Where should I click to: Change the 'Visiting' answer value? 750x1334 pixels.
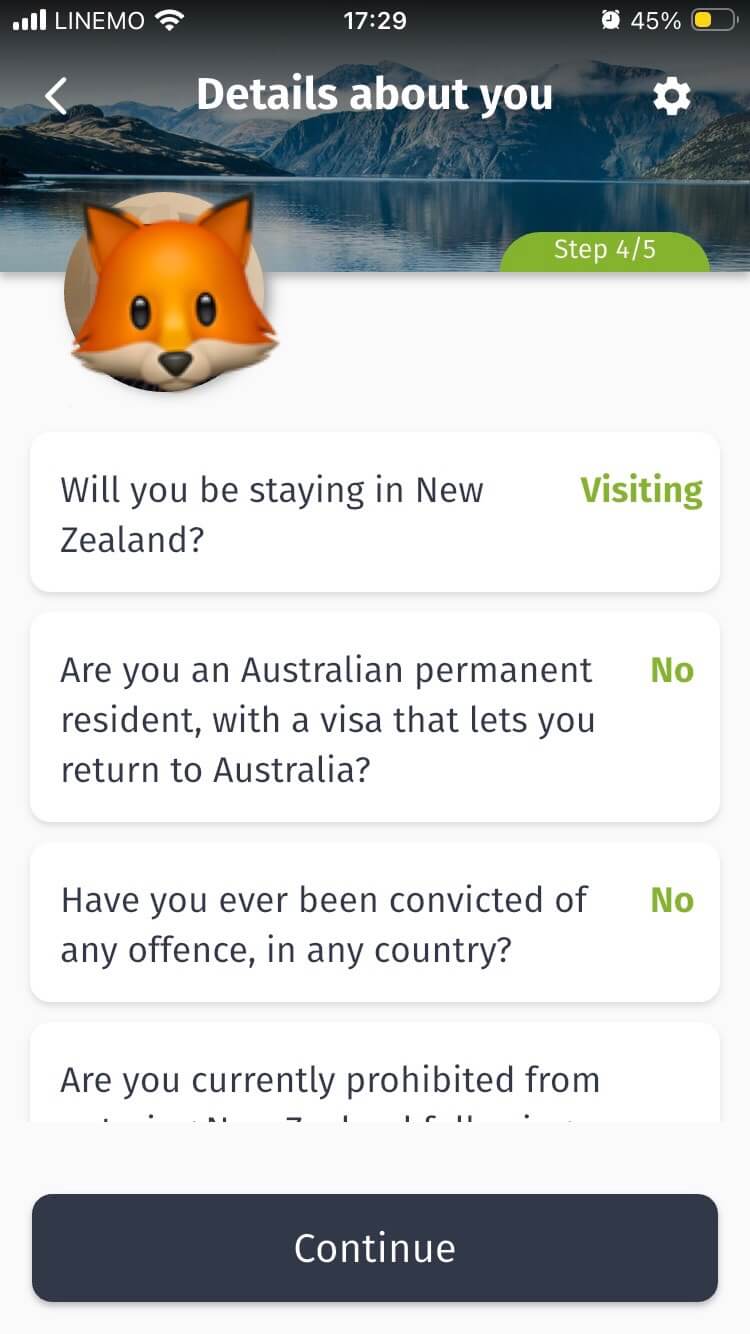tap(641, 490)
